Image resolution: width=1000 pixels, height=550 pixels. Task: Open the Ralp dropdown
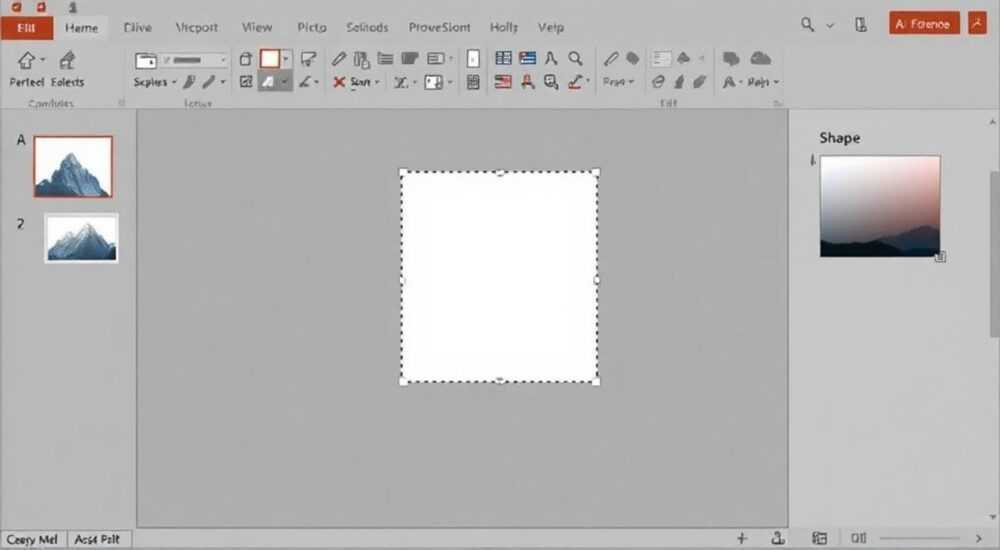[x=763, y=82]
